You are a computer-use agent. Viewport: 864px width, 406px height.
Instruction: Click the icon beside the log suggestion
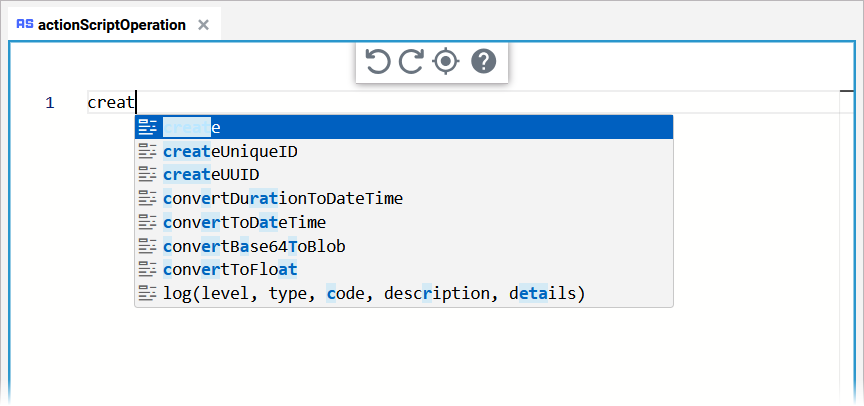click(x=148, y=294)
